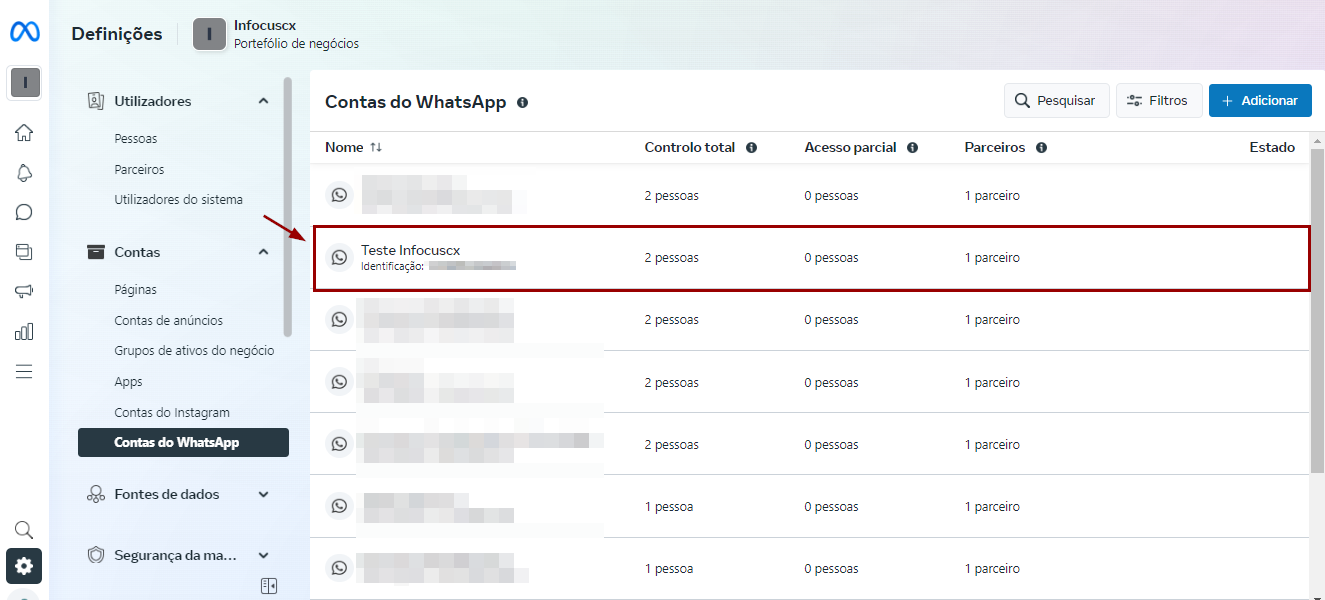Go to Contas do Instagram
1325x600 pixels.
(171, 412)
